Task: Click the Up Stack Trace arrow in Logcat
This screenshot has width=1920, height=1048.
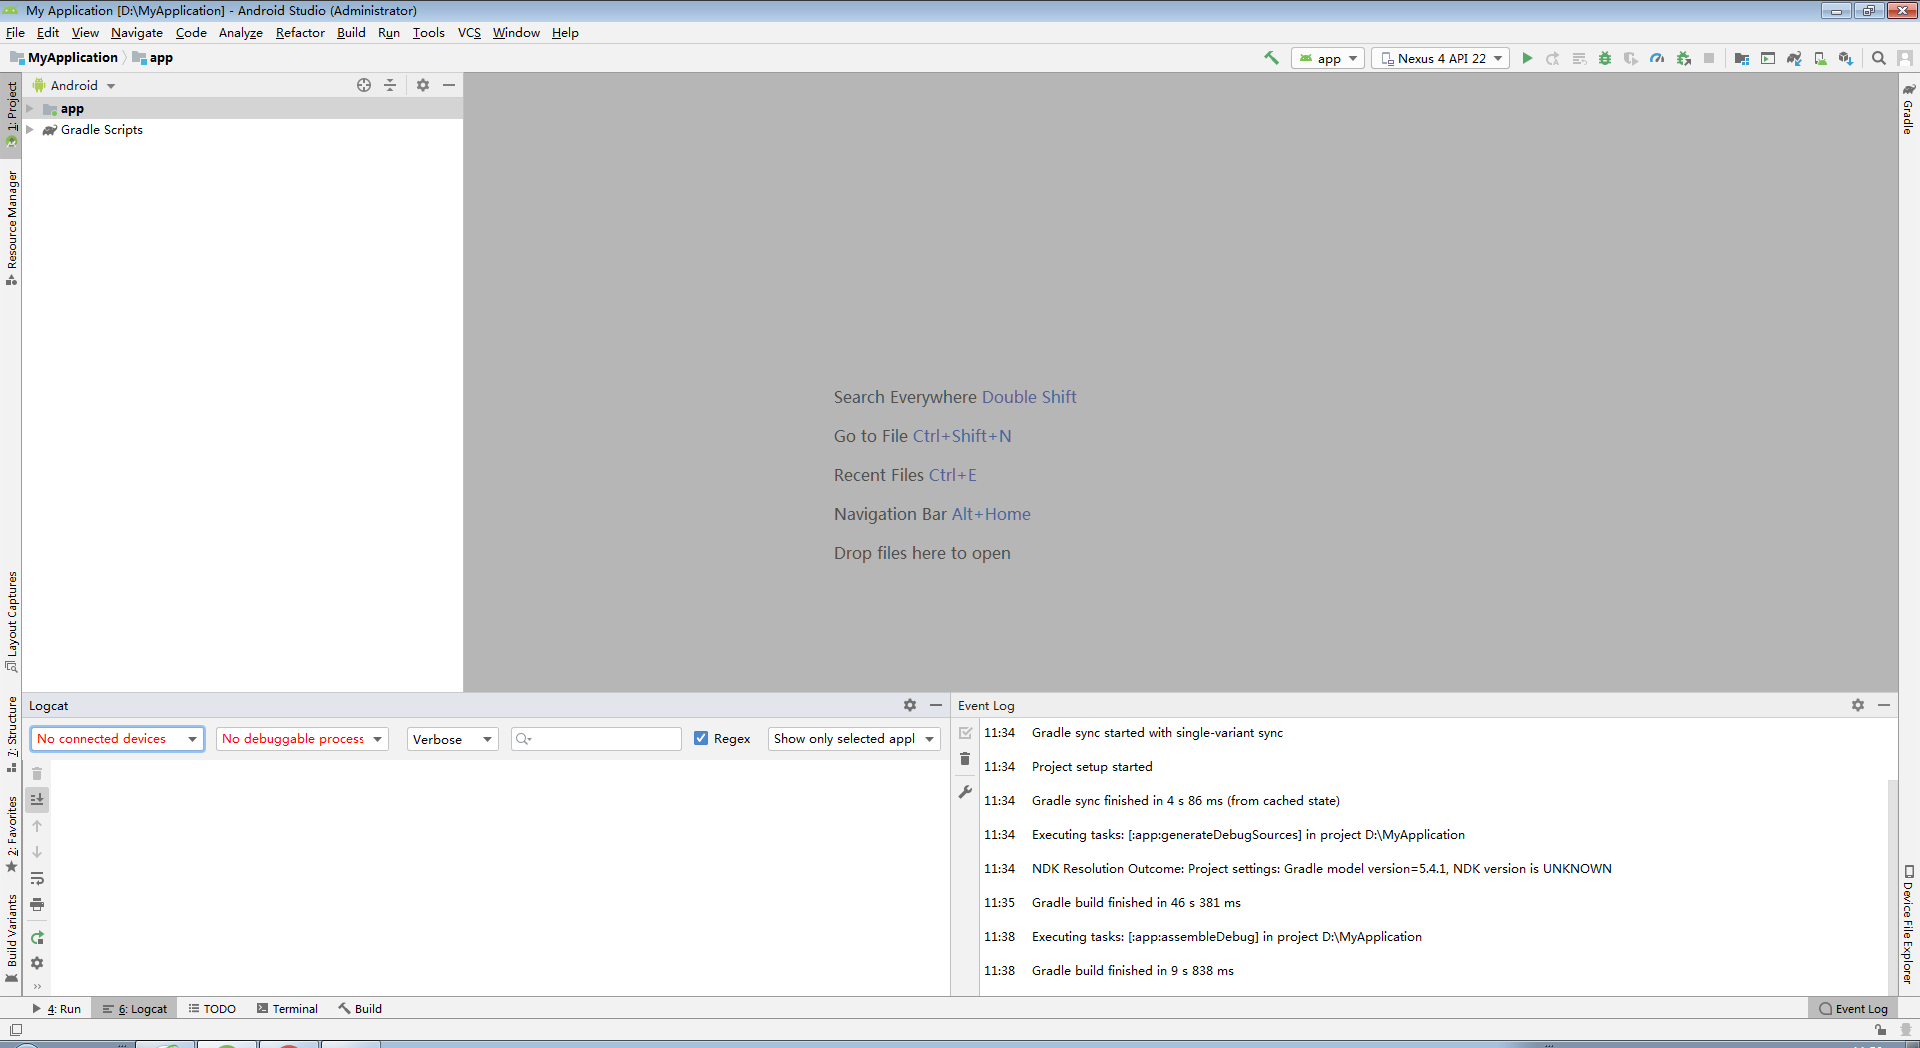Action: 37,826
